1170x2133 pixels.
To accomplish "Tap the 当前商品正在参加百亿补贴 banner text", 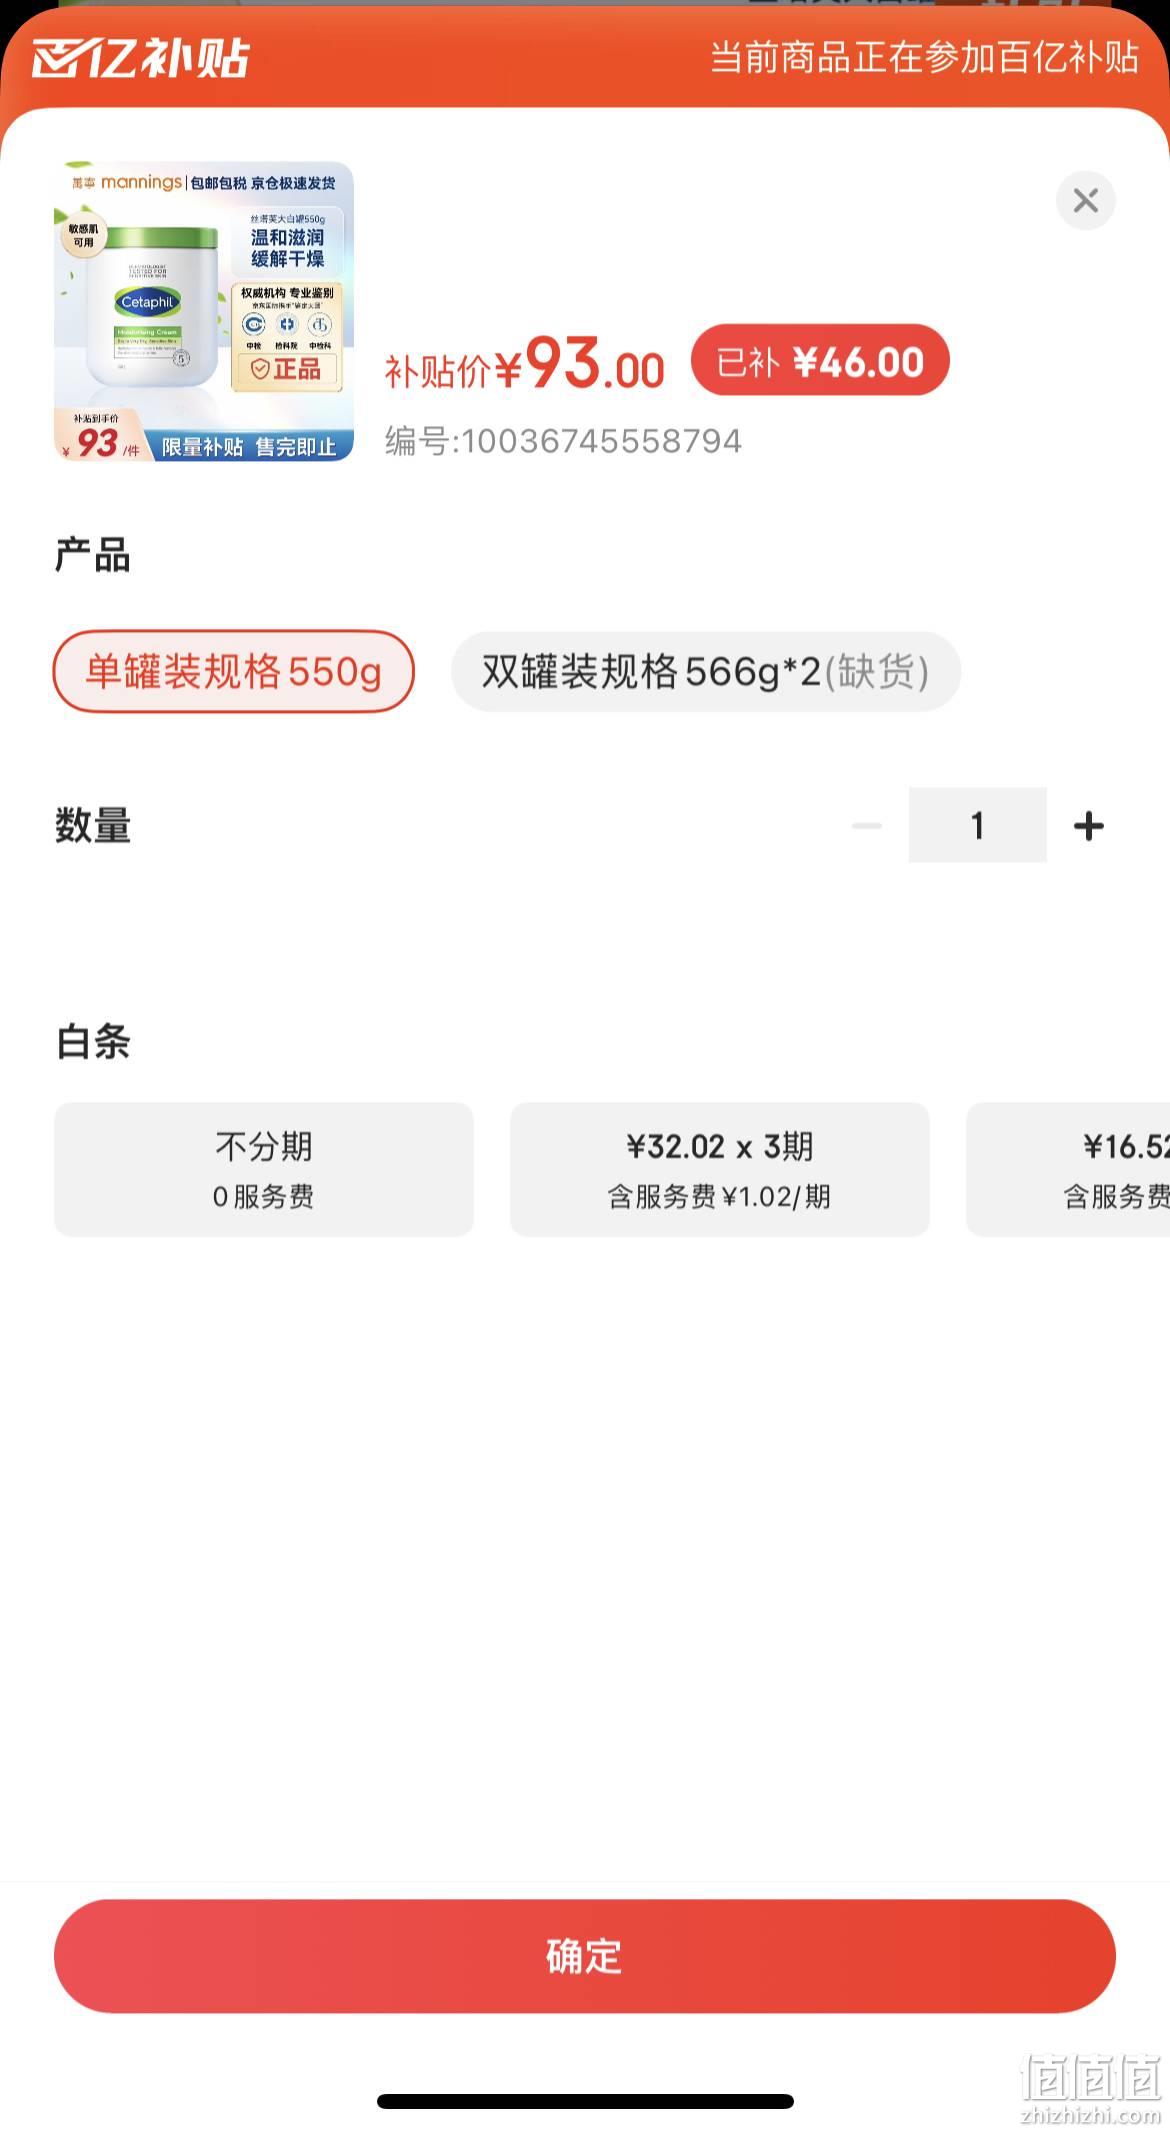I will pyautogui.click(x=924, y=58).
